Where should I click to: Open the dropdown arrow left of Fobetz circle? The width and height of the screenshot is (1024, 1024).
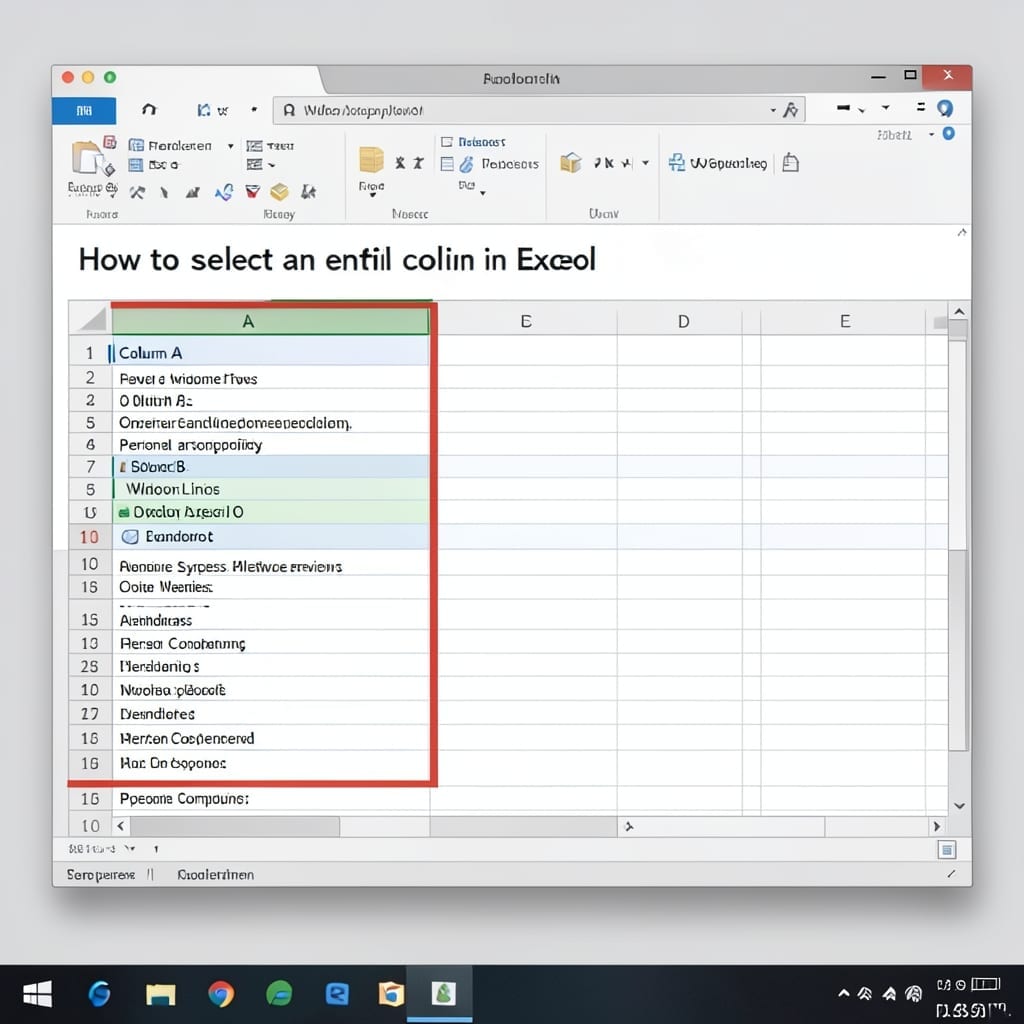931,135
